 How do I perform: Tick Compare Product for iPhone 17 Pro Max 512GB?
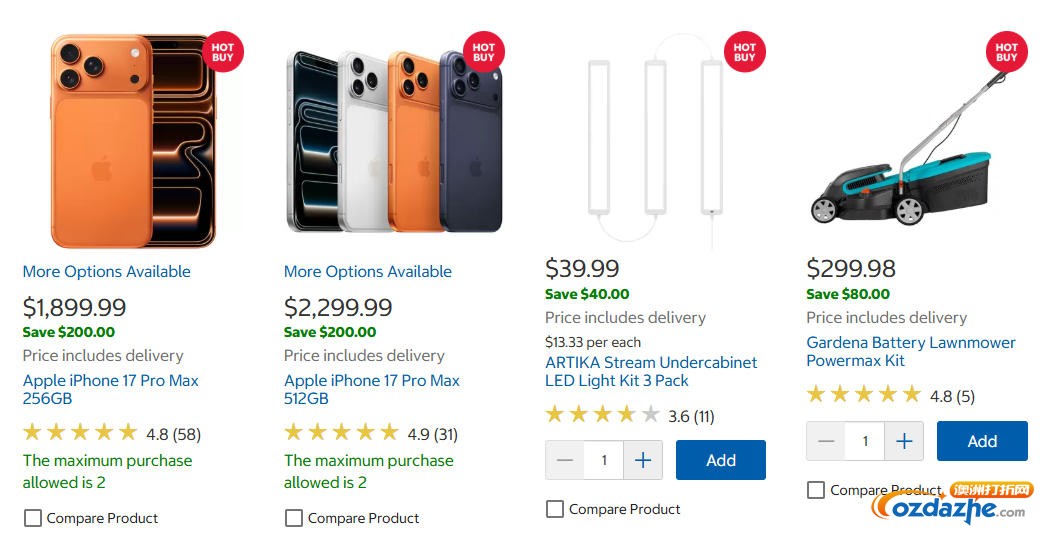click(x=294, y=518)
